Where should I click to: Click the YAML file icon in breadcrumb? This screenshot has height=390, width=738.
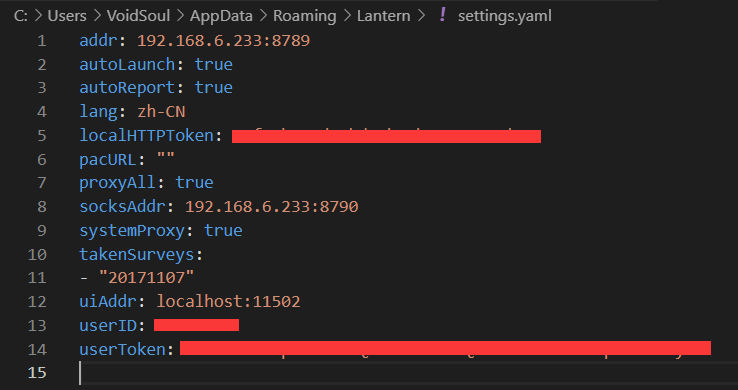[x=442, y=16]
